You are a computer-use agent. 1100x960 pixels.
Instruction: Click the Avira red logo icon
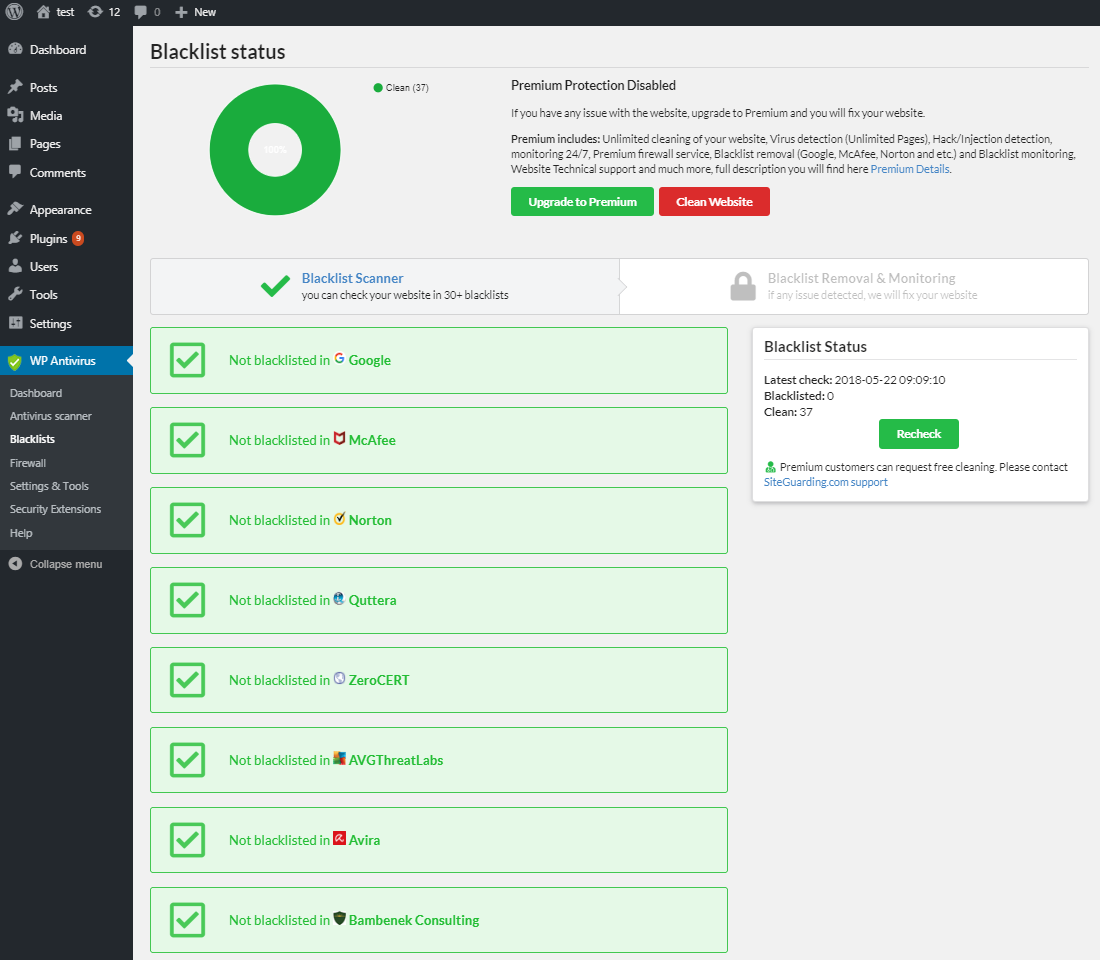[340, 839]
